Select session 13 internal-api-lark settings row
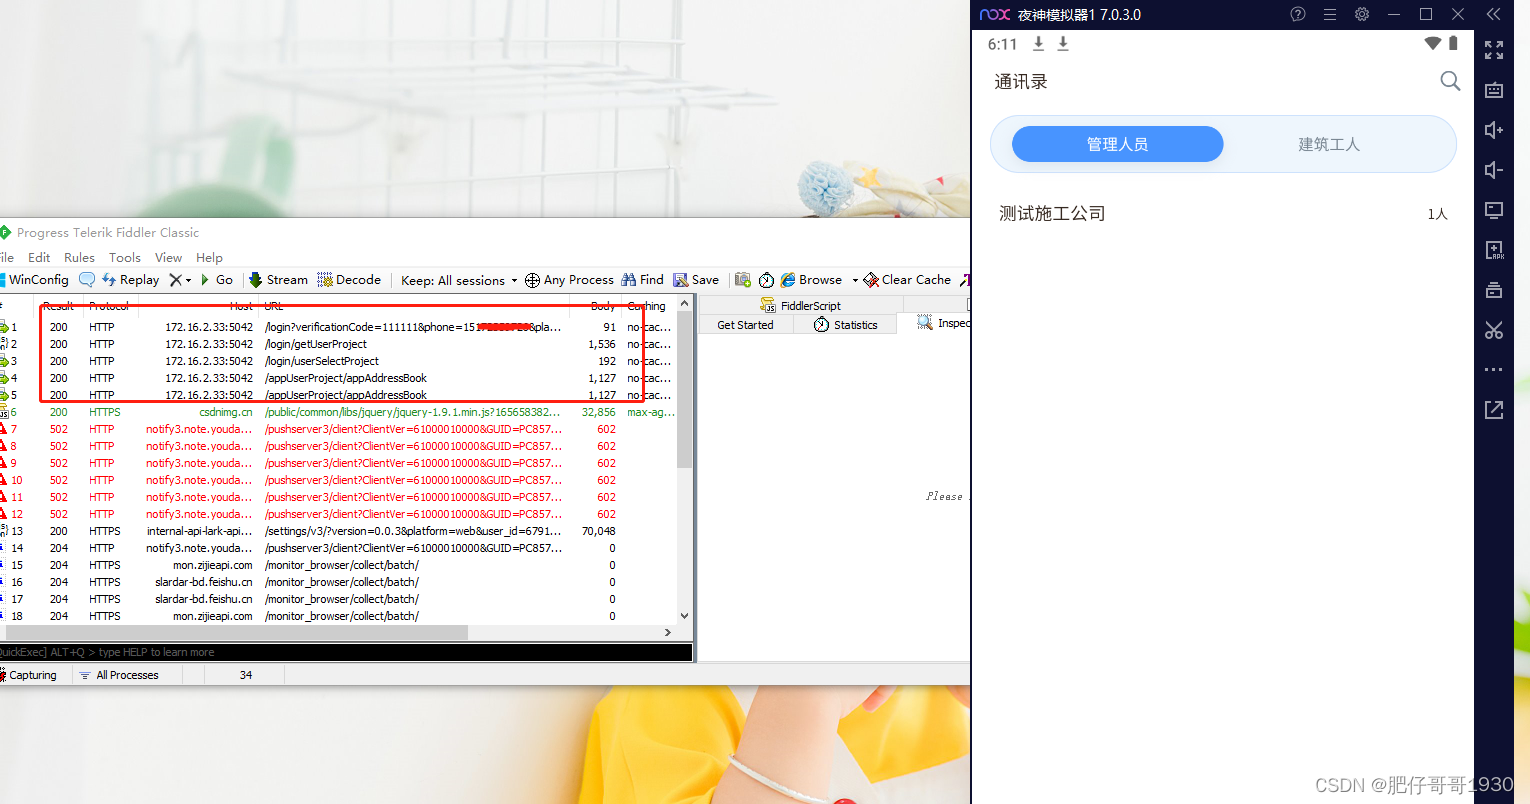Image resolution: width=1530 pixels, height=804 pixels. coord(338,531)
